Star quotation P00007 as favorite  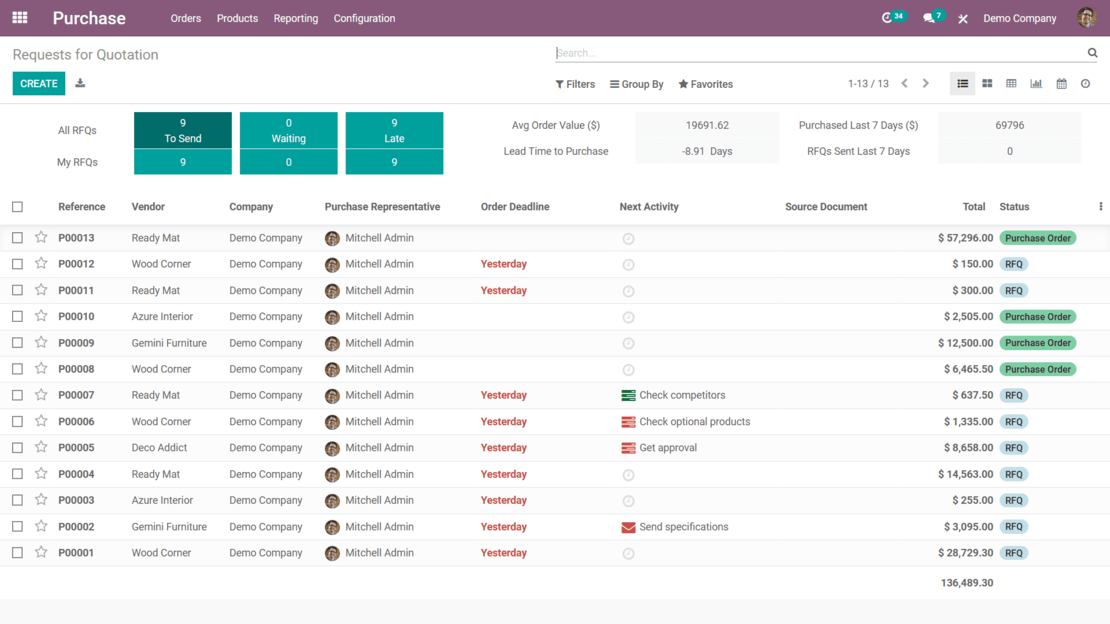39,395
